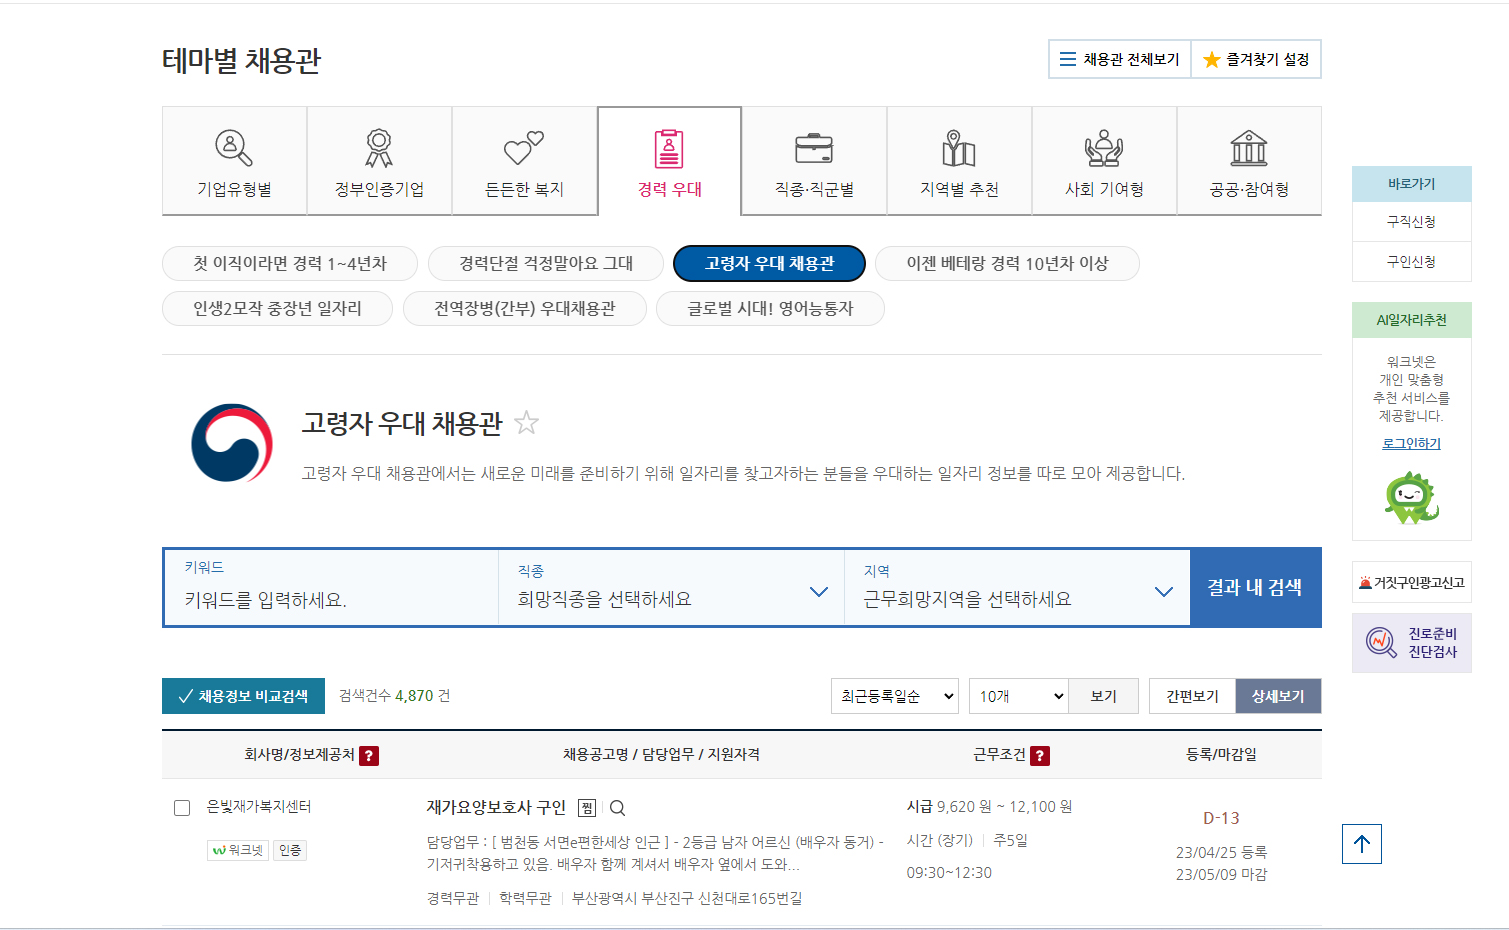This screenshot has width=1509, height=930.
Task: Switch to the 경력 우대 tab
Action: (668, 160)
